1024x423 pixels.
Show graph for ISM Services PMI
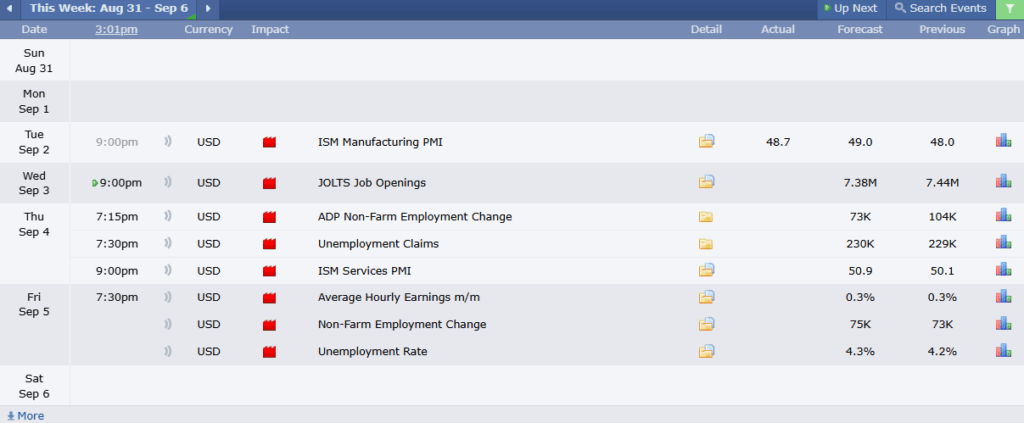pos(1003,270)
